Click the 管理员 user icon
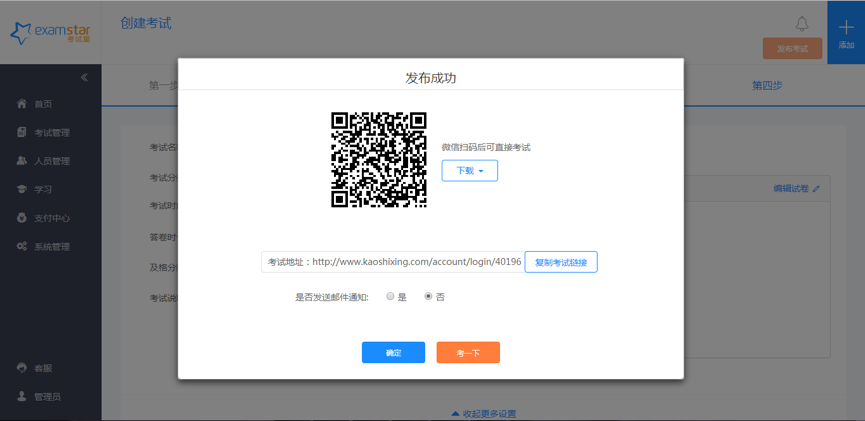The width and height of the screenshot is (865, 421). 22,396
